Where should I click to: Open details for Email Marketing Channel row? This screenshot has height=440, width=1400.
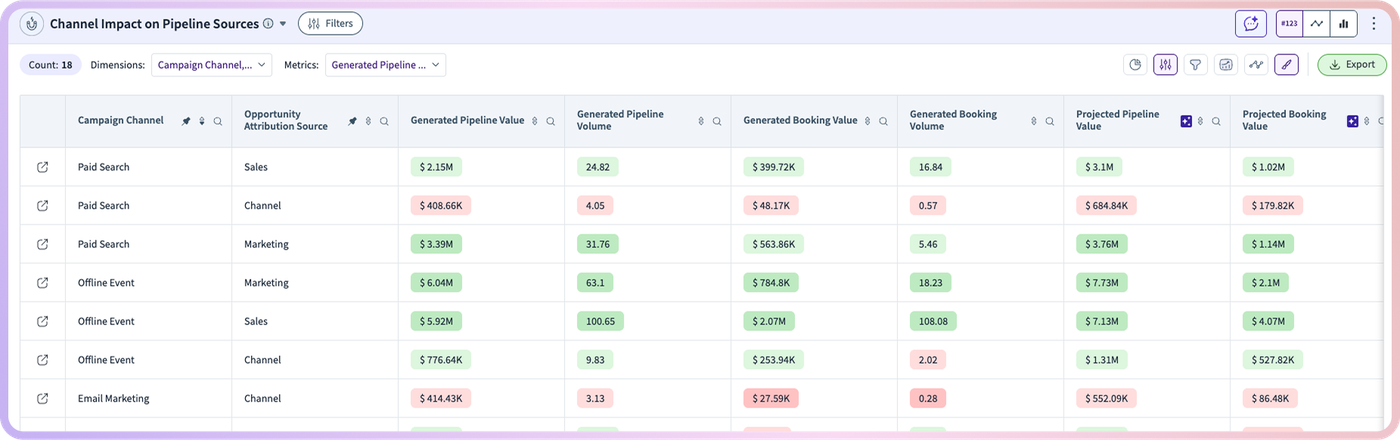tap(42, 398)
